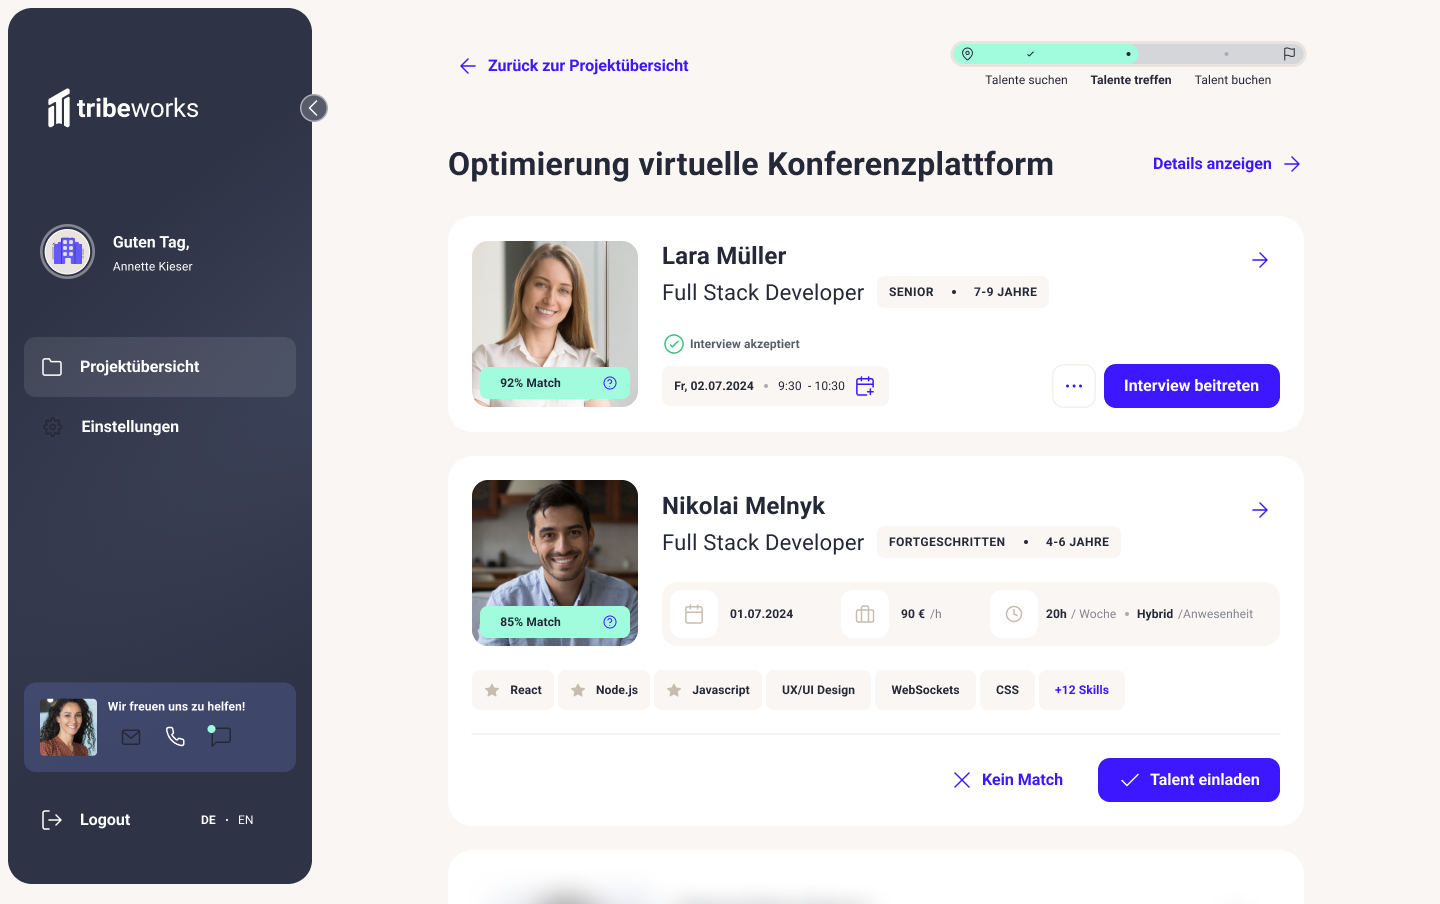Open the chat bubble icon in help box
This screenshot has height=904, width=1440.
[x=220, y=737]
